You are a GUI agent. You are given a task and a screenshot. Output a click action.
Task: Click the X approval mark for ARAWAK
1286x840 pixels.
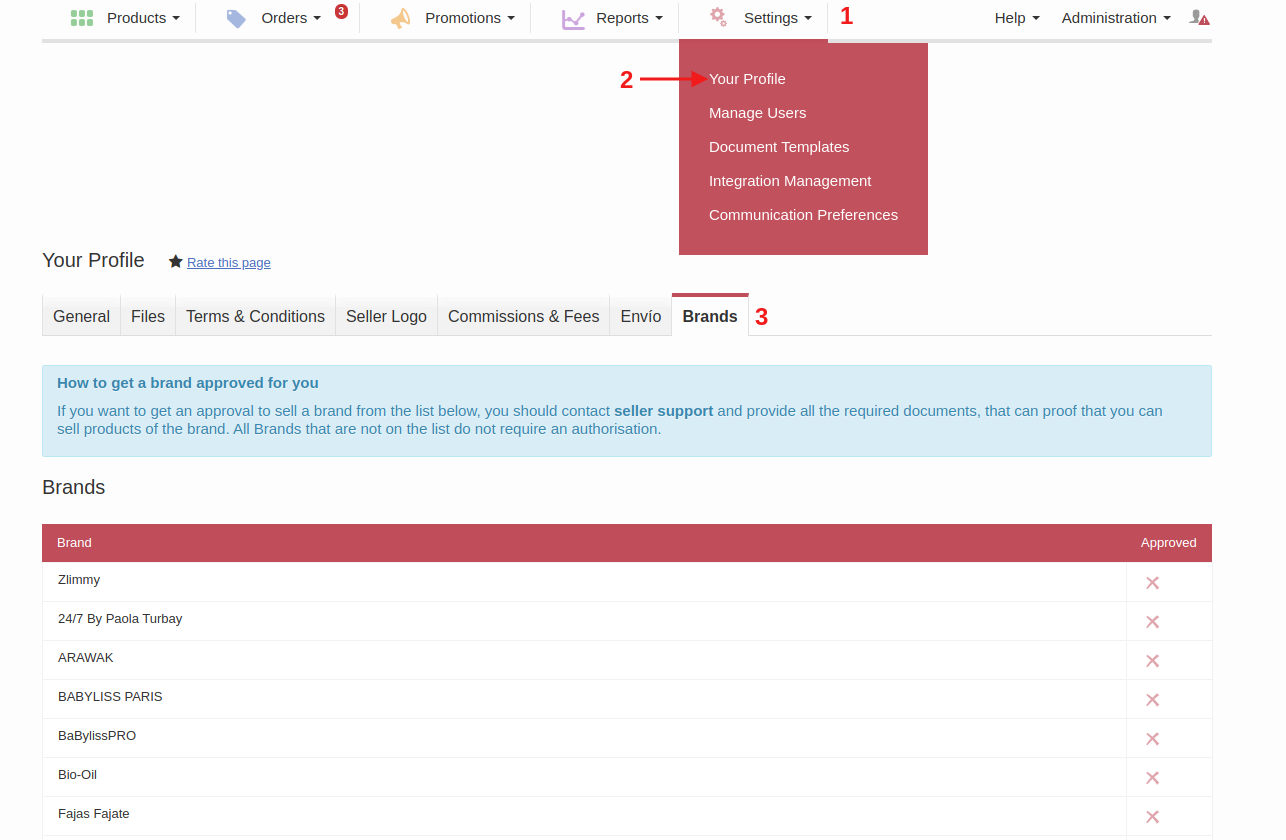1152,660
